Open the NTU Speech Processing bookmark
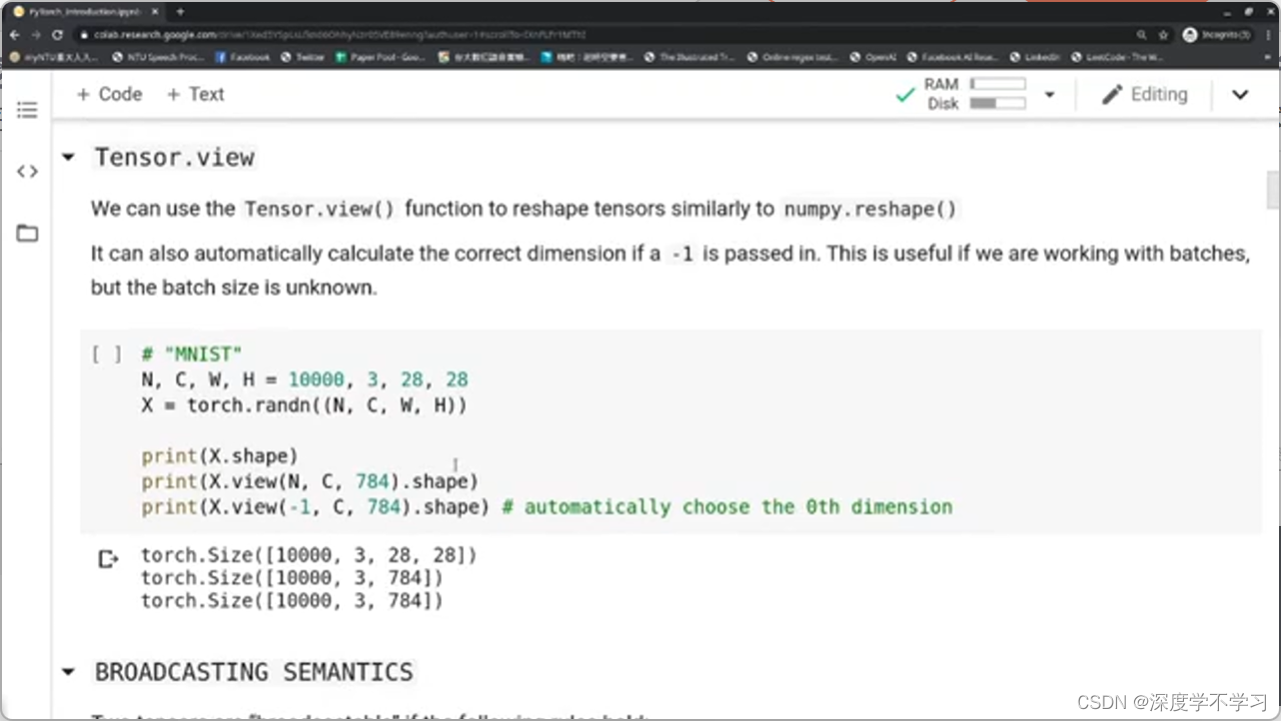 click(x=158, y=57)
